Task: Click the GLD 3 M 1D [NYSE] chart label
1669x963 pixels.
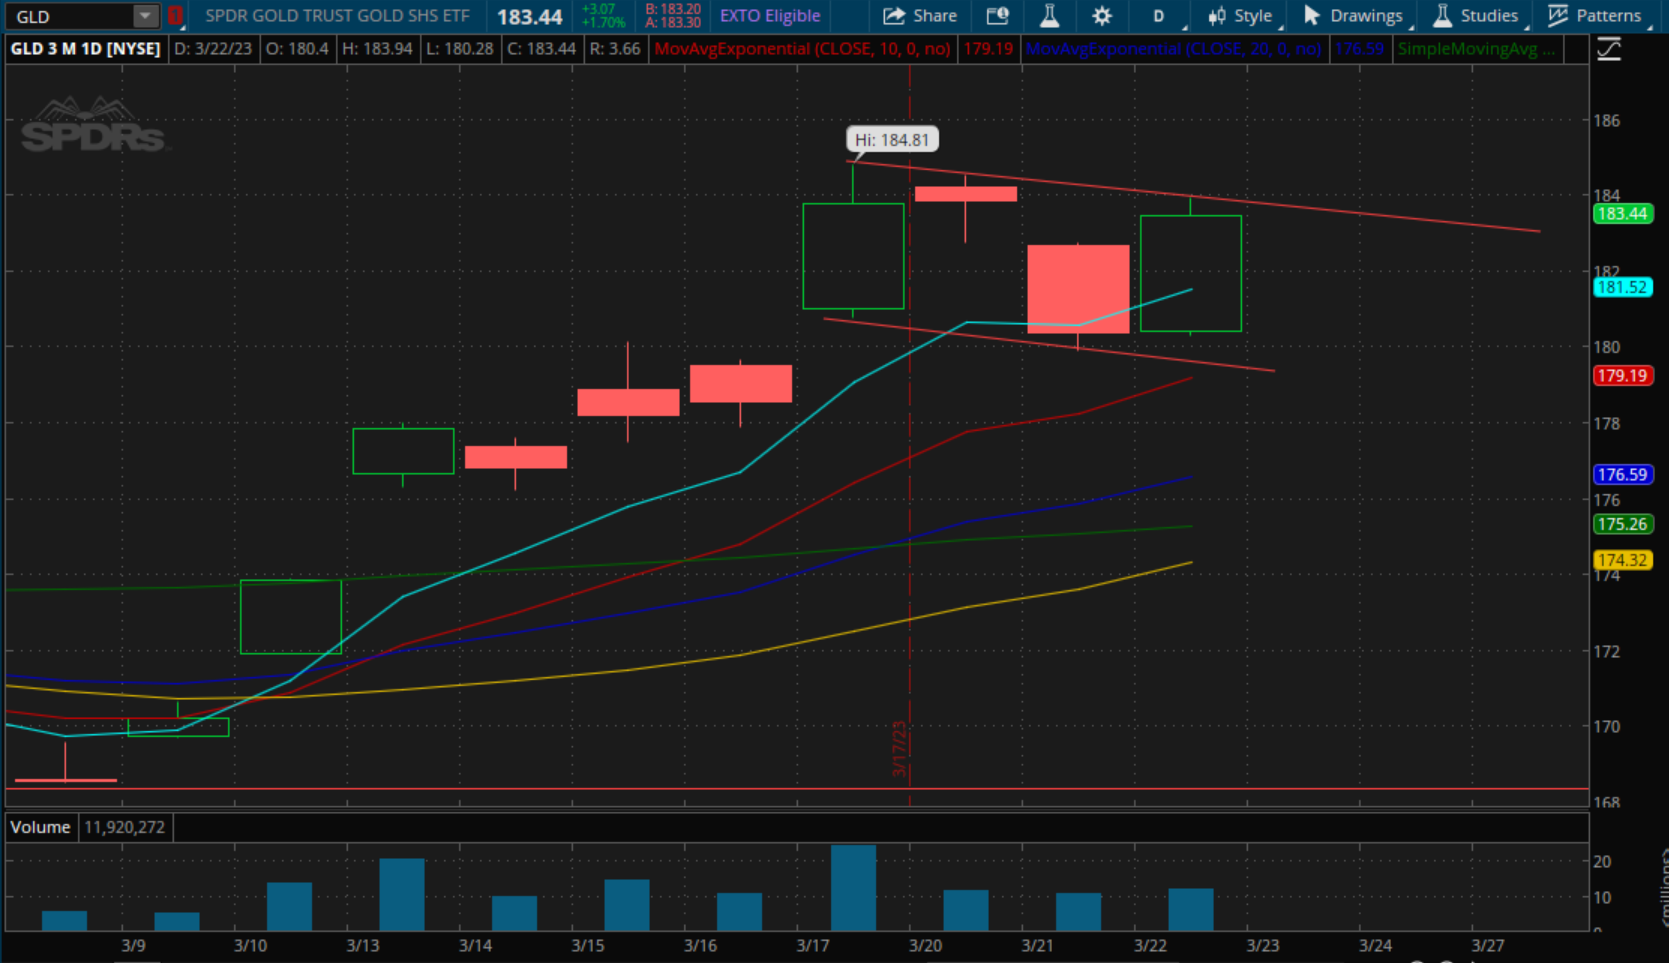Action: pos(85,48)
